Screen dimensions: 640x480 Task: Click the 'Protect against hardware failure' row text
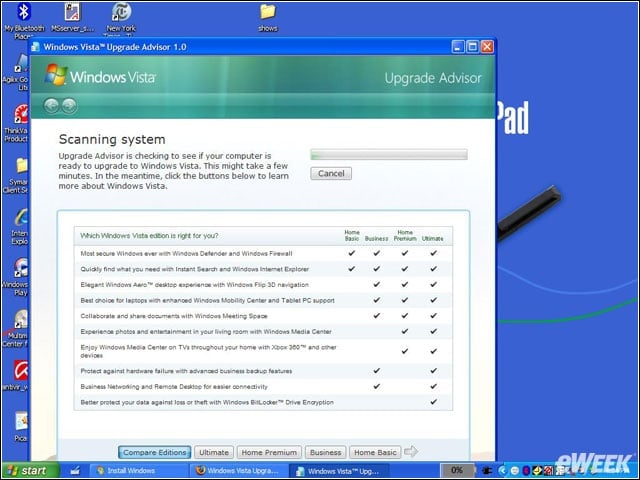(186, 371)
